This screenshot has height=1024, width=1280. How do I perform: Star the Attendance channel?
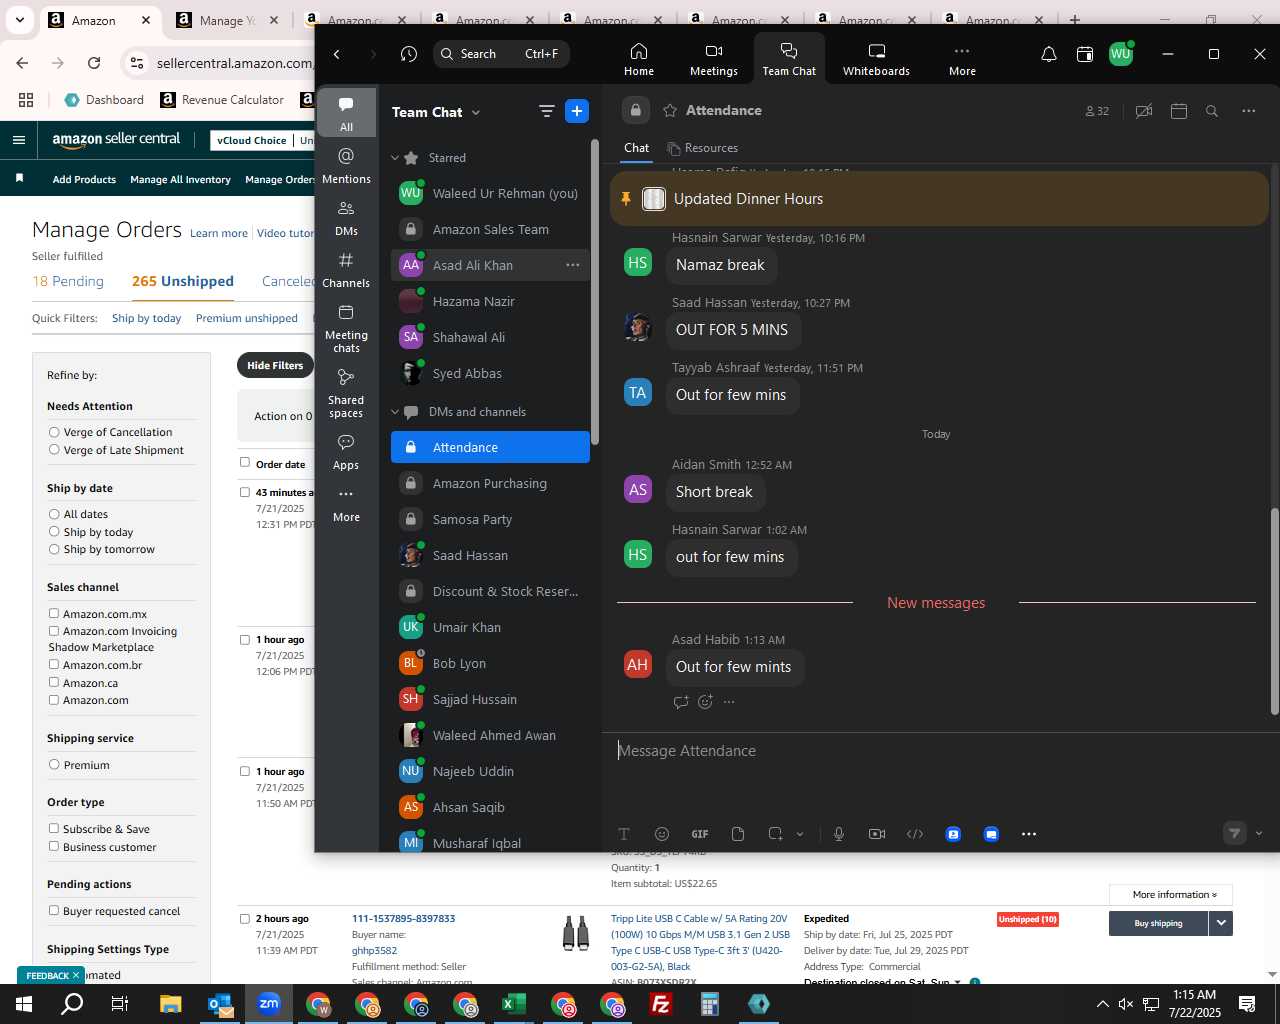click(670, 110)
